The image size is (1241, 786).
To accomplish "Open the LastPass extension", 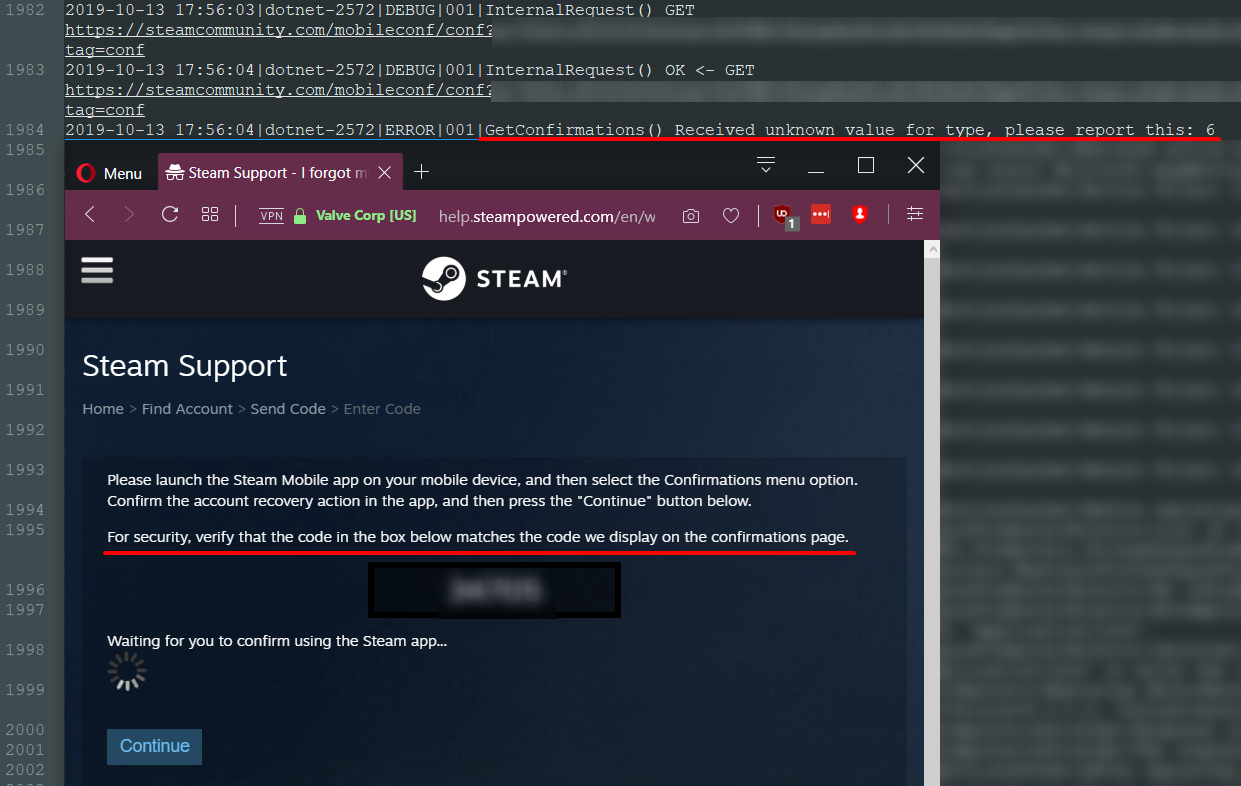I will (820, 215).
